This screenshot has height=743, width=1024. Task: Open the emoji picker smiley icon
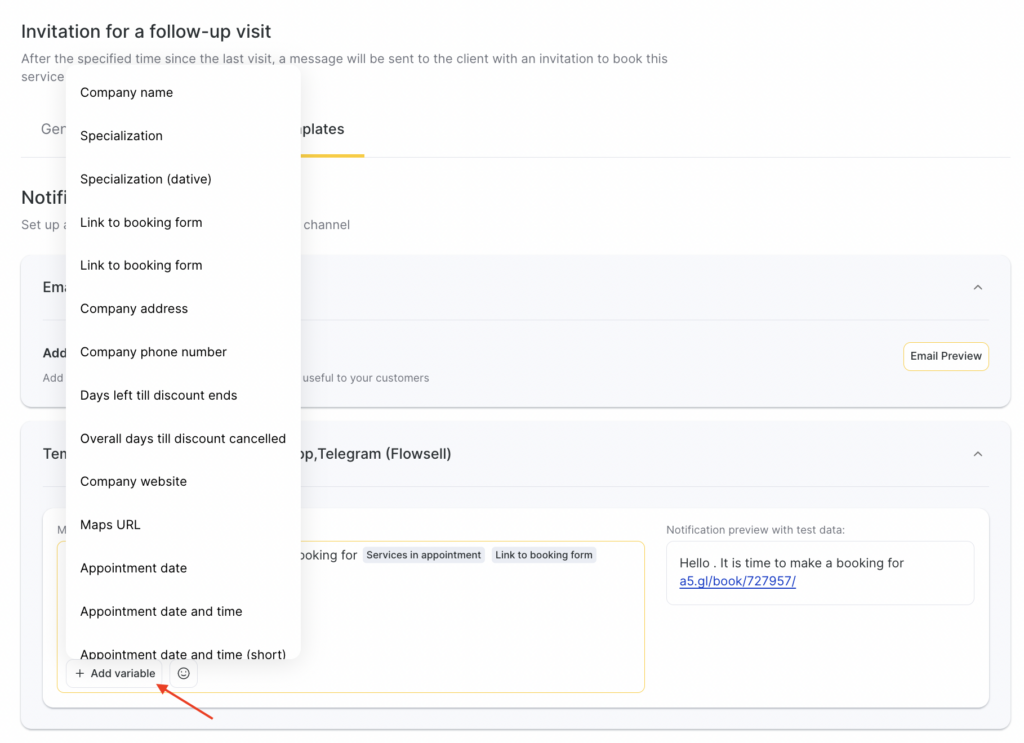coord(183,674)
